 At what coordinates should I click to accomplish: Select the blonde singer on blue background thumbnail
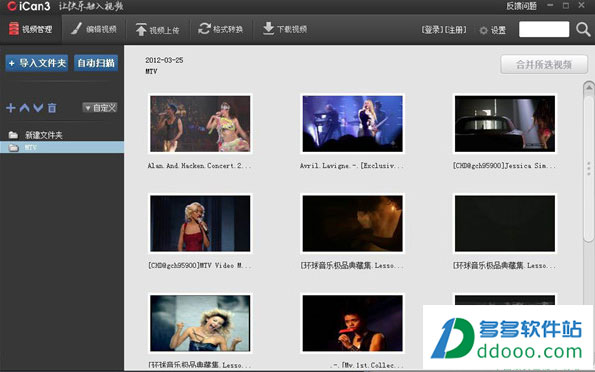[x=200, y=323]
